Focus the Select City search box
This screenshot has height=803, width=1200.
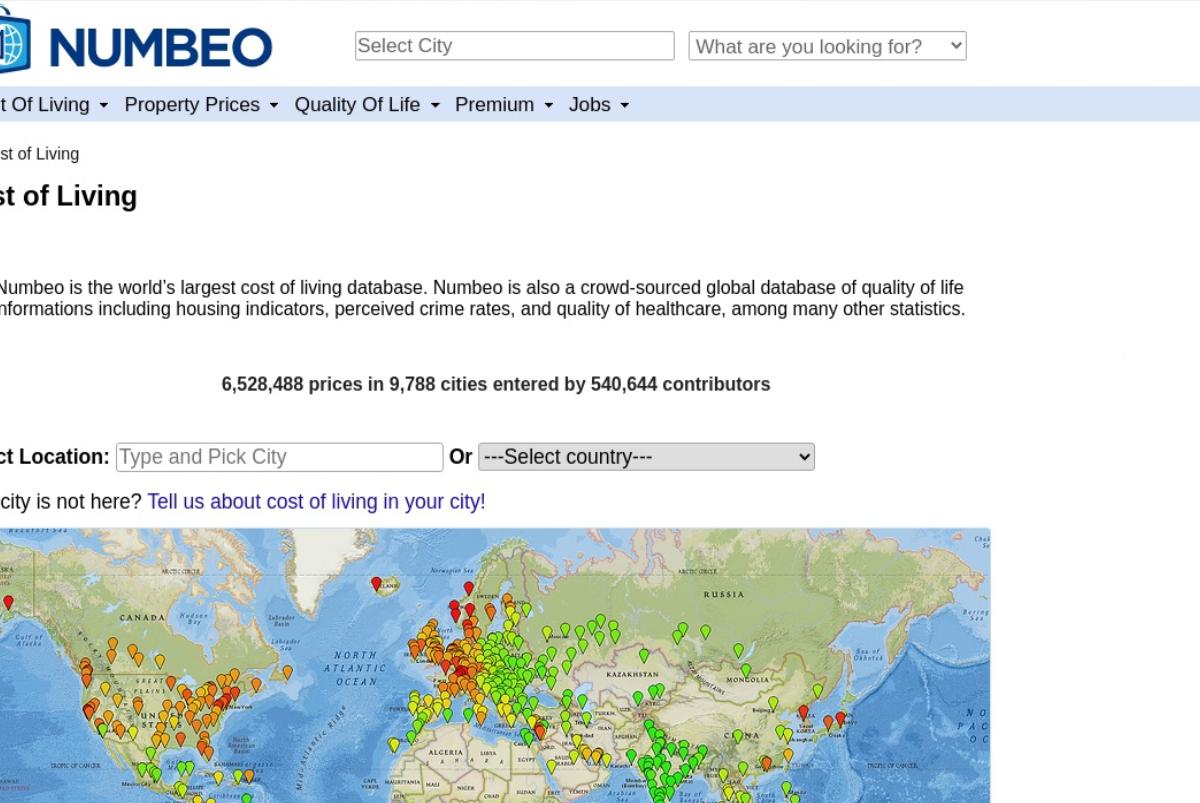click(x=515, y=46)
